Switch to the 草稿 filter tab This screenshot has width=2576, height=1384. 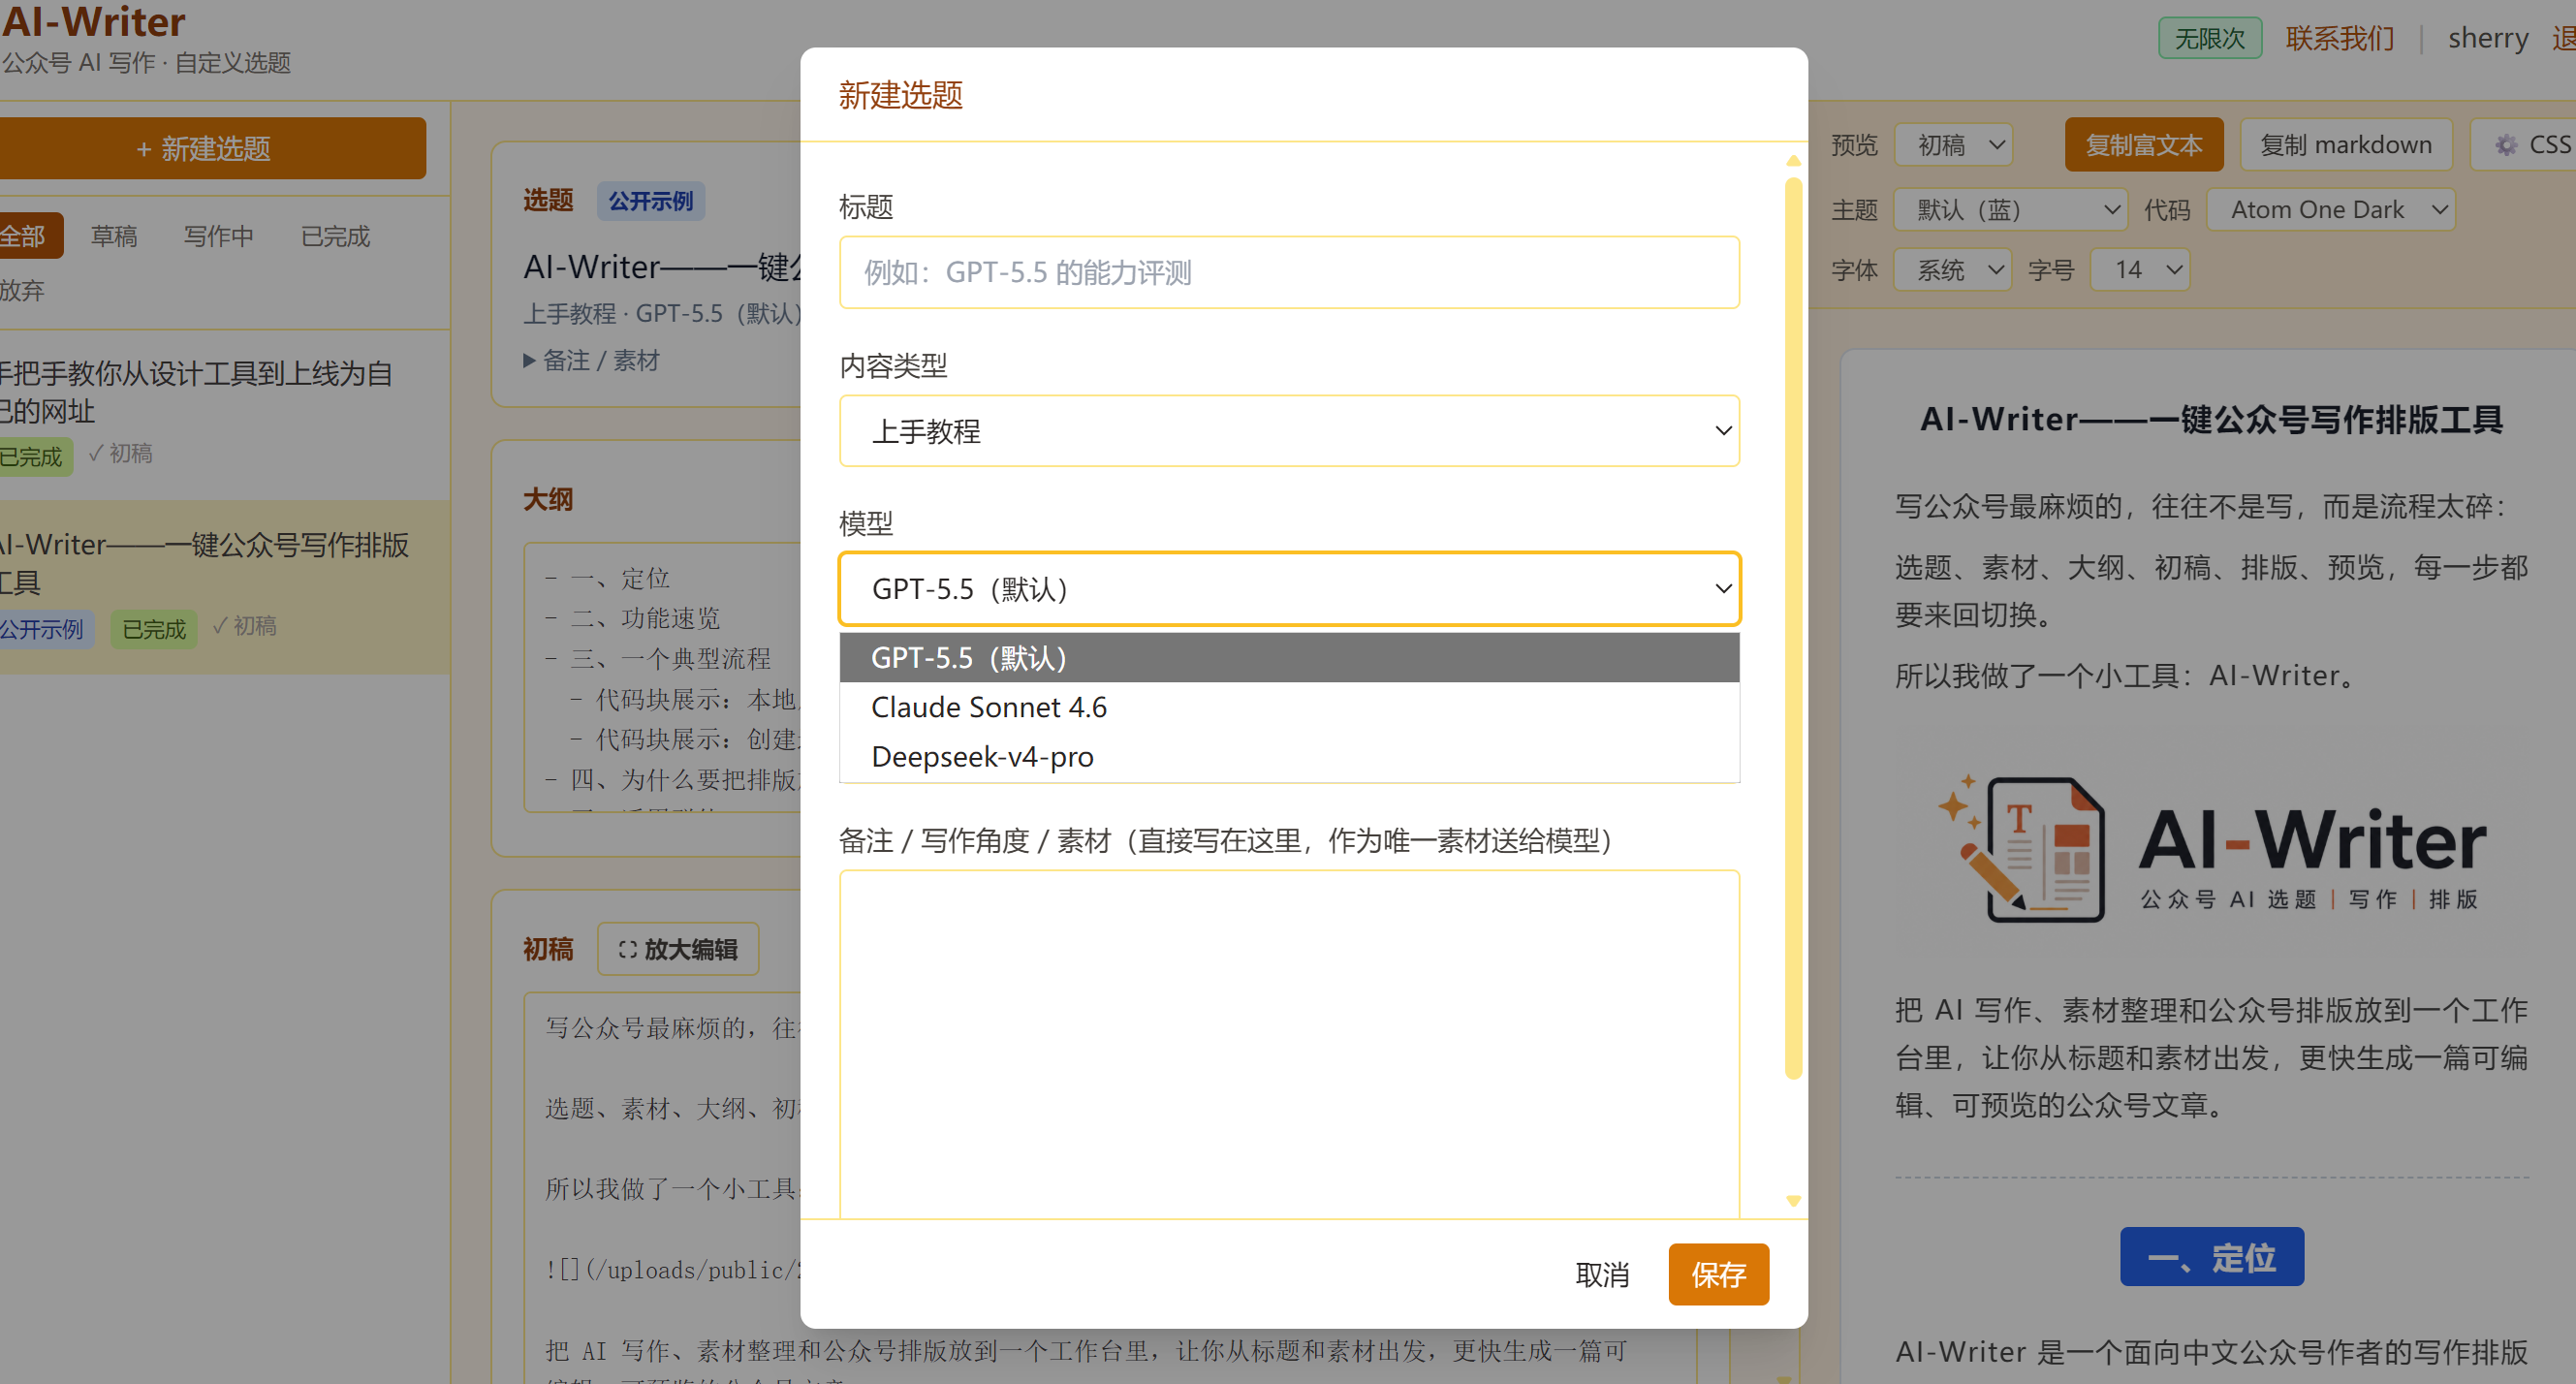point(114,236)
